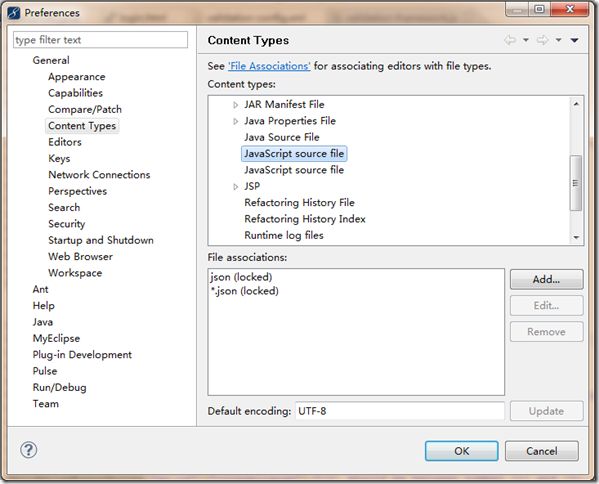
Task: Select Java Properties File content type
Action: pyautogui.click(x=290, y=121)
